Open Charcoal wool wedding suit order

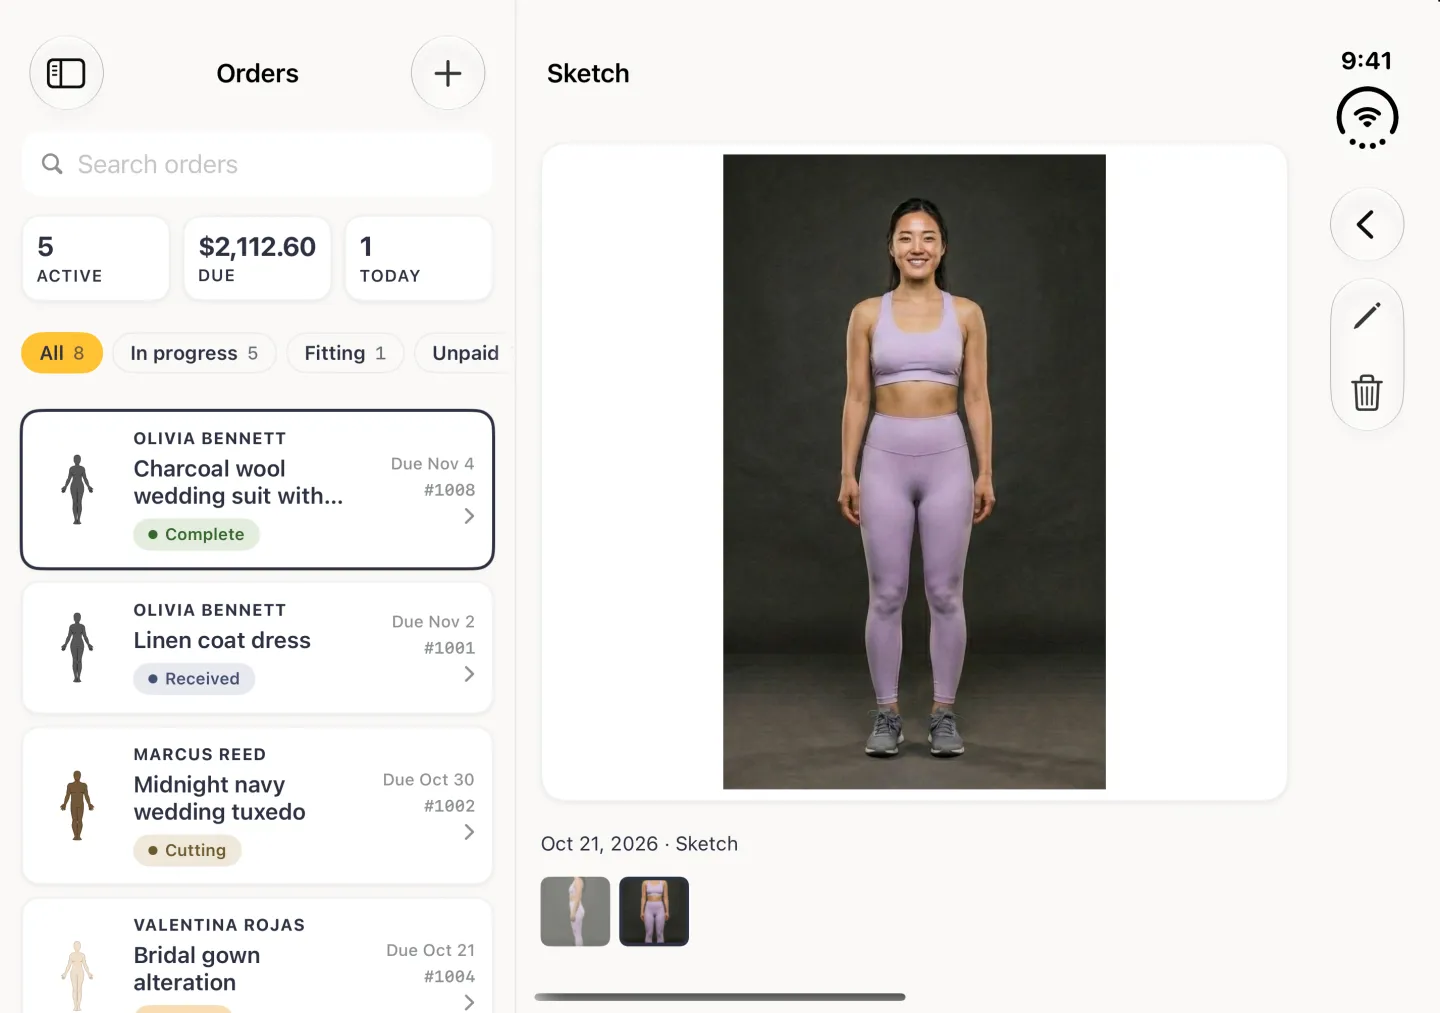click(257, 489)
